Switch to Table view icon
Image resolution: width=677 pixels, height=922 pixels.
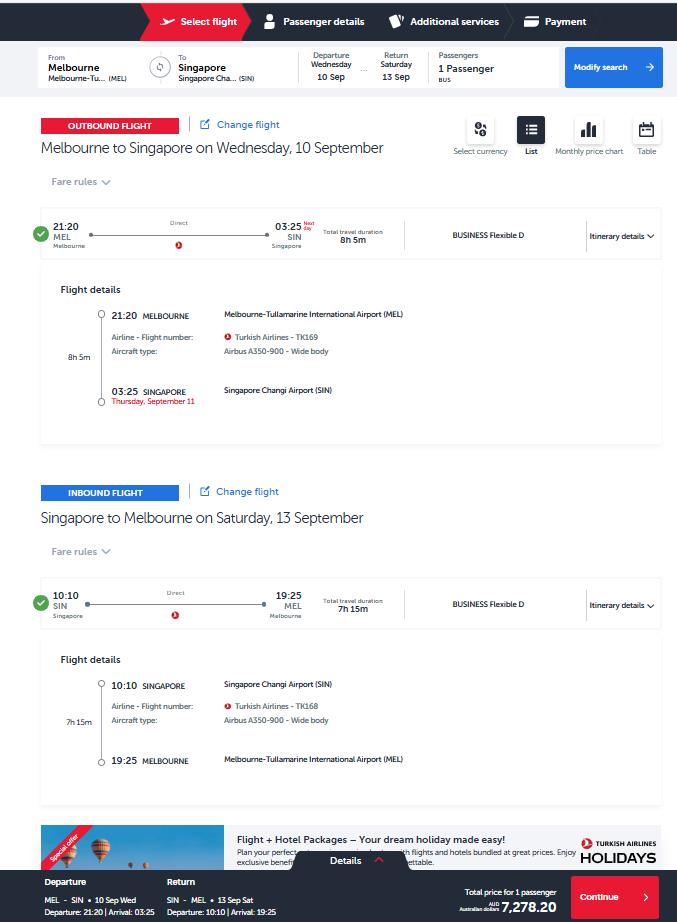pyautogui.click(x=646, y=130)
